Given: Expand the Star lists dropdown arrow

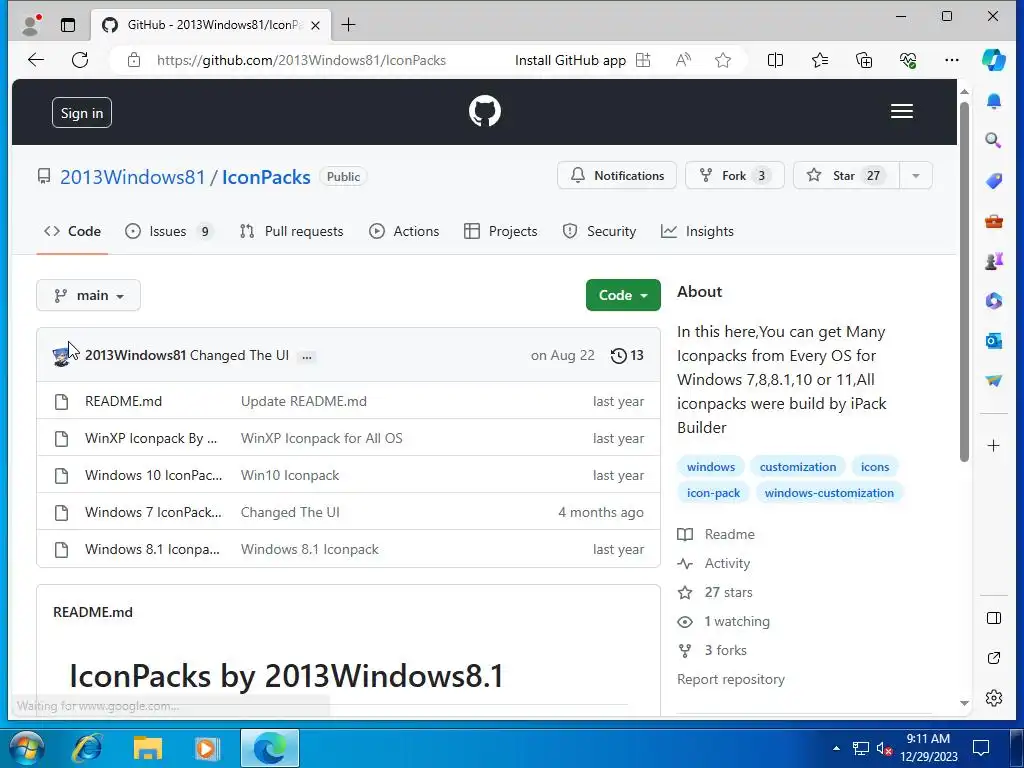Looking at the screenshot, I should 916,176.
